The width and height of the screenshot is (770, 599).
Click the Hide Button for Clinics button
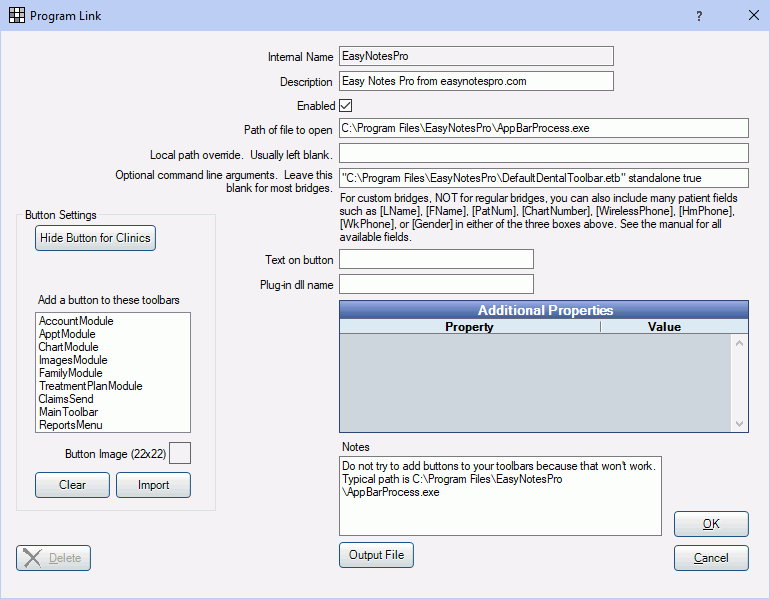95,238
